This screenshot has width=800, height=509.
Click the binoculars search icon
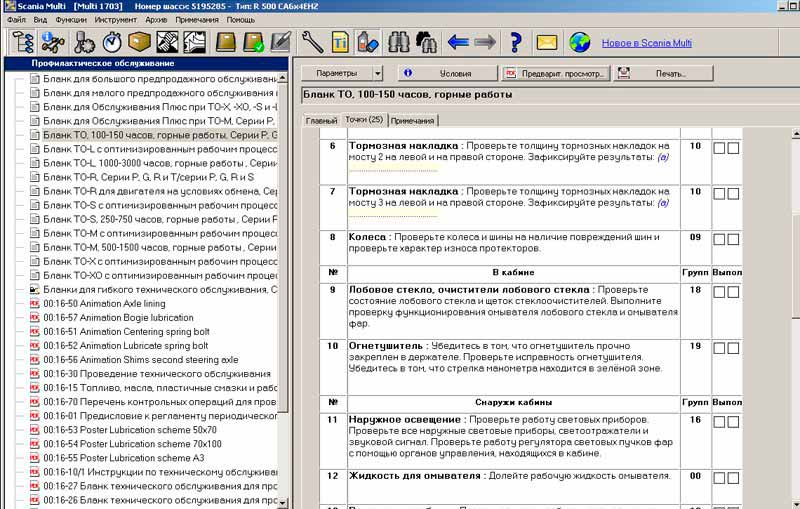(398, 42)
